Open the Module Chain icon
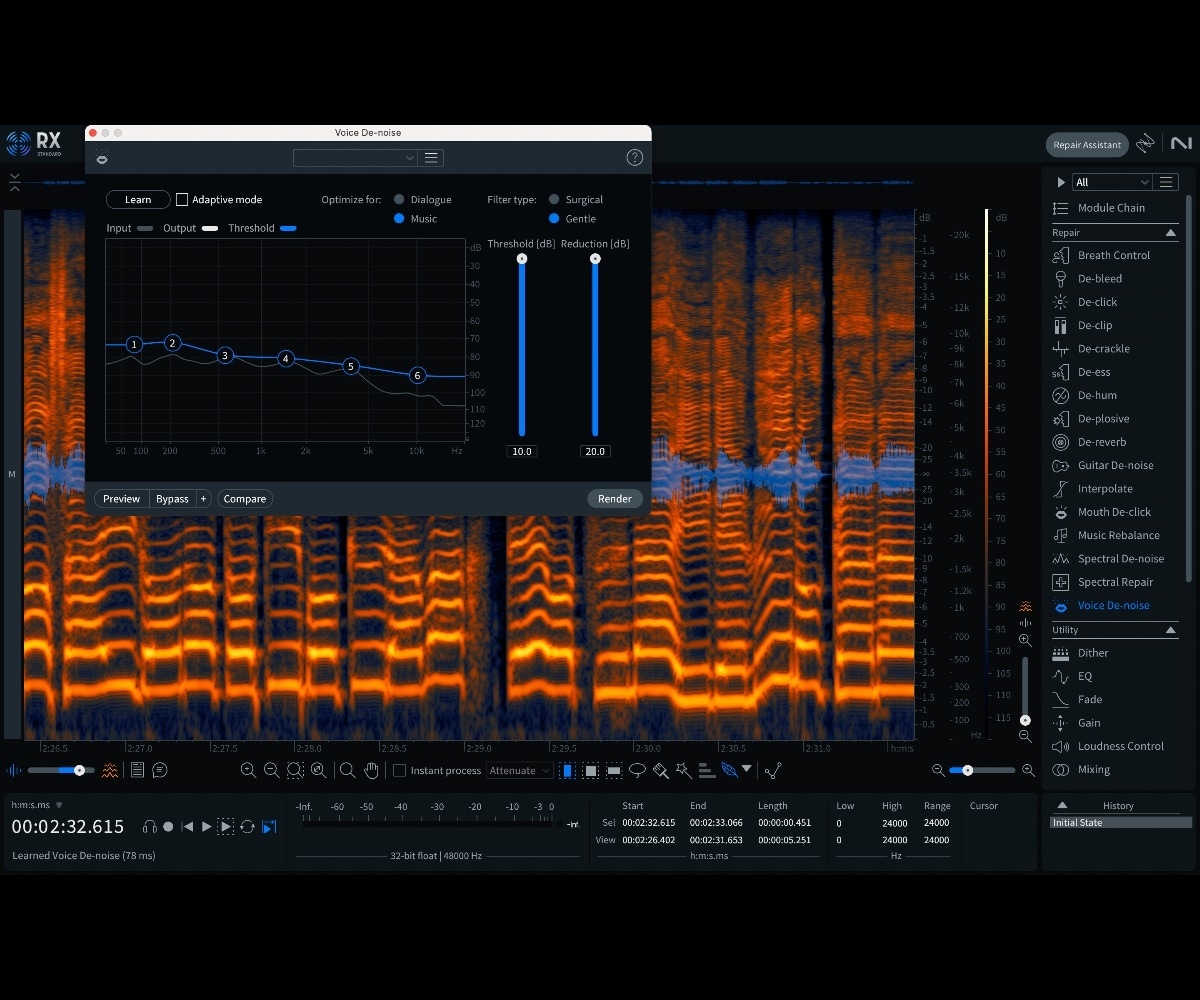Image resolution: width=1200 pixels, height=1000 pixels. [1061, 208]
